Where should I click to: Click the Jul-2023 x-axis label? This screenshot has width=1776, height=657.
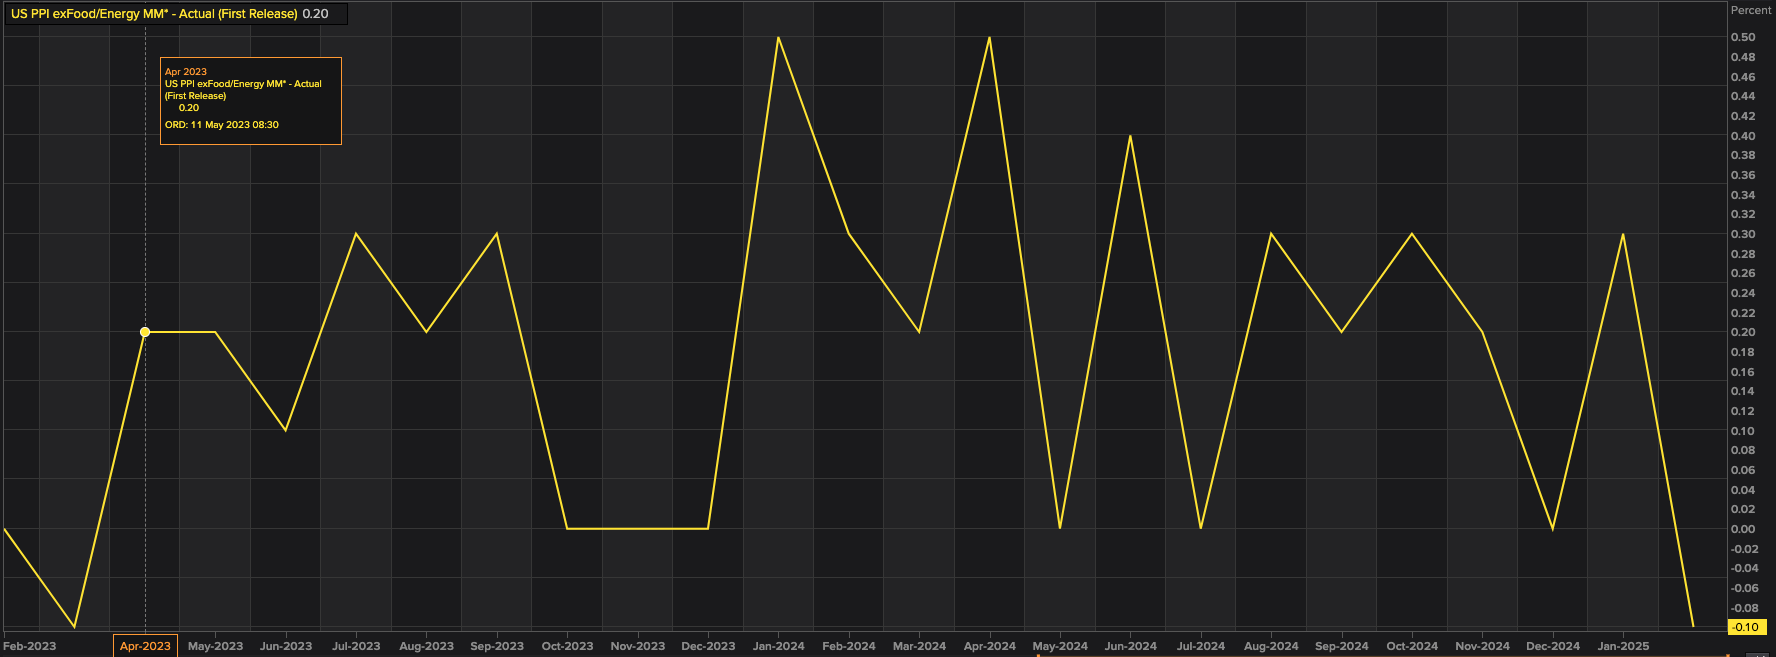pyautogui.click(x=356, y=646)
